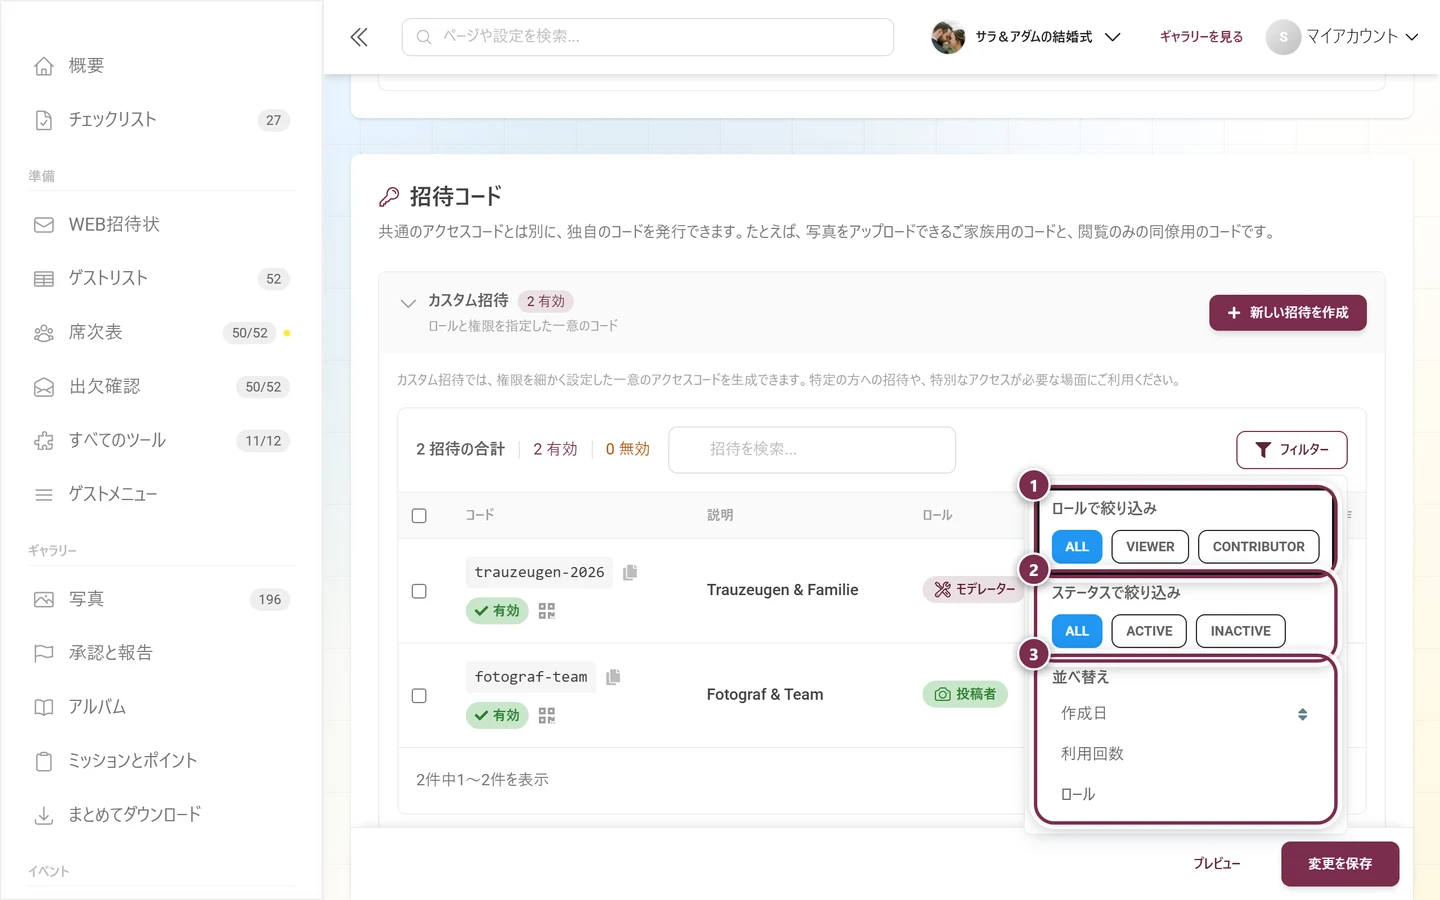Select ALL under ステータスで絞り込み
The height and width of the screenshot is (900, 1440).
[1077, 631]
